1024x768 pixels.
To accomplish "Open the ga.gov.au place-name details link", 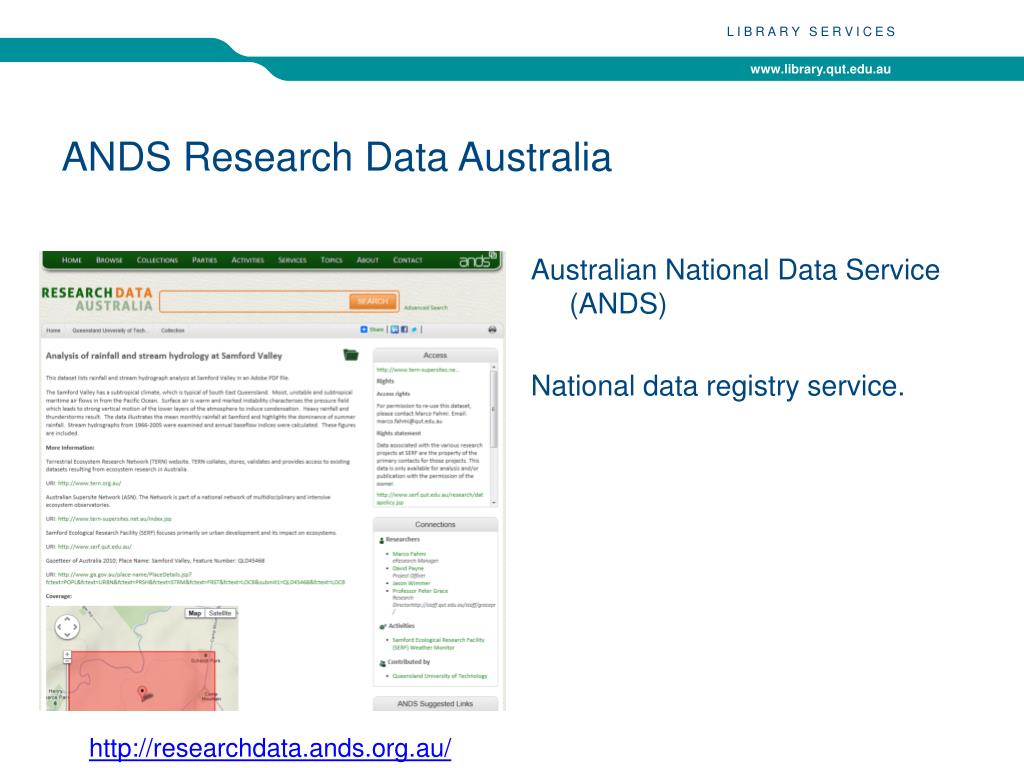I will click(x=195, y=578).
